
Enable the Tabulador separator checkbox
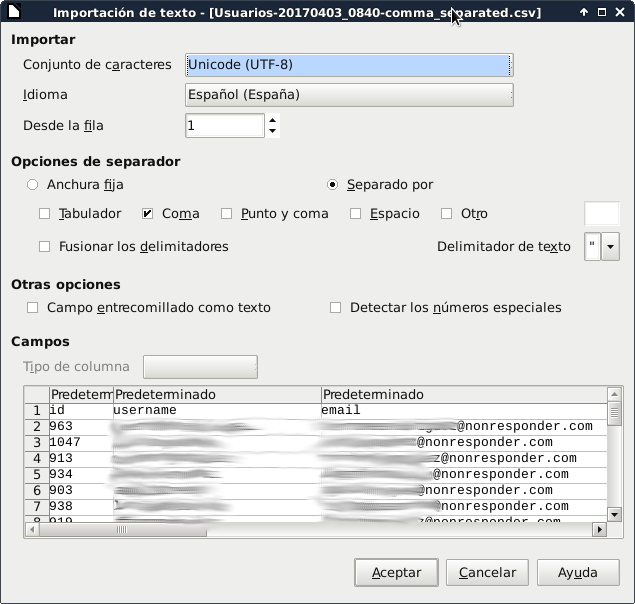click(44, 214)
